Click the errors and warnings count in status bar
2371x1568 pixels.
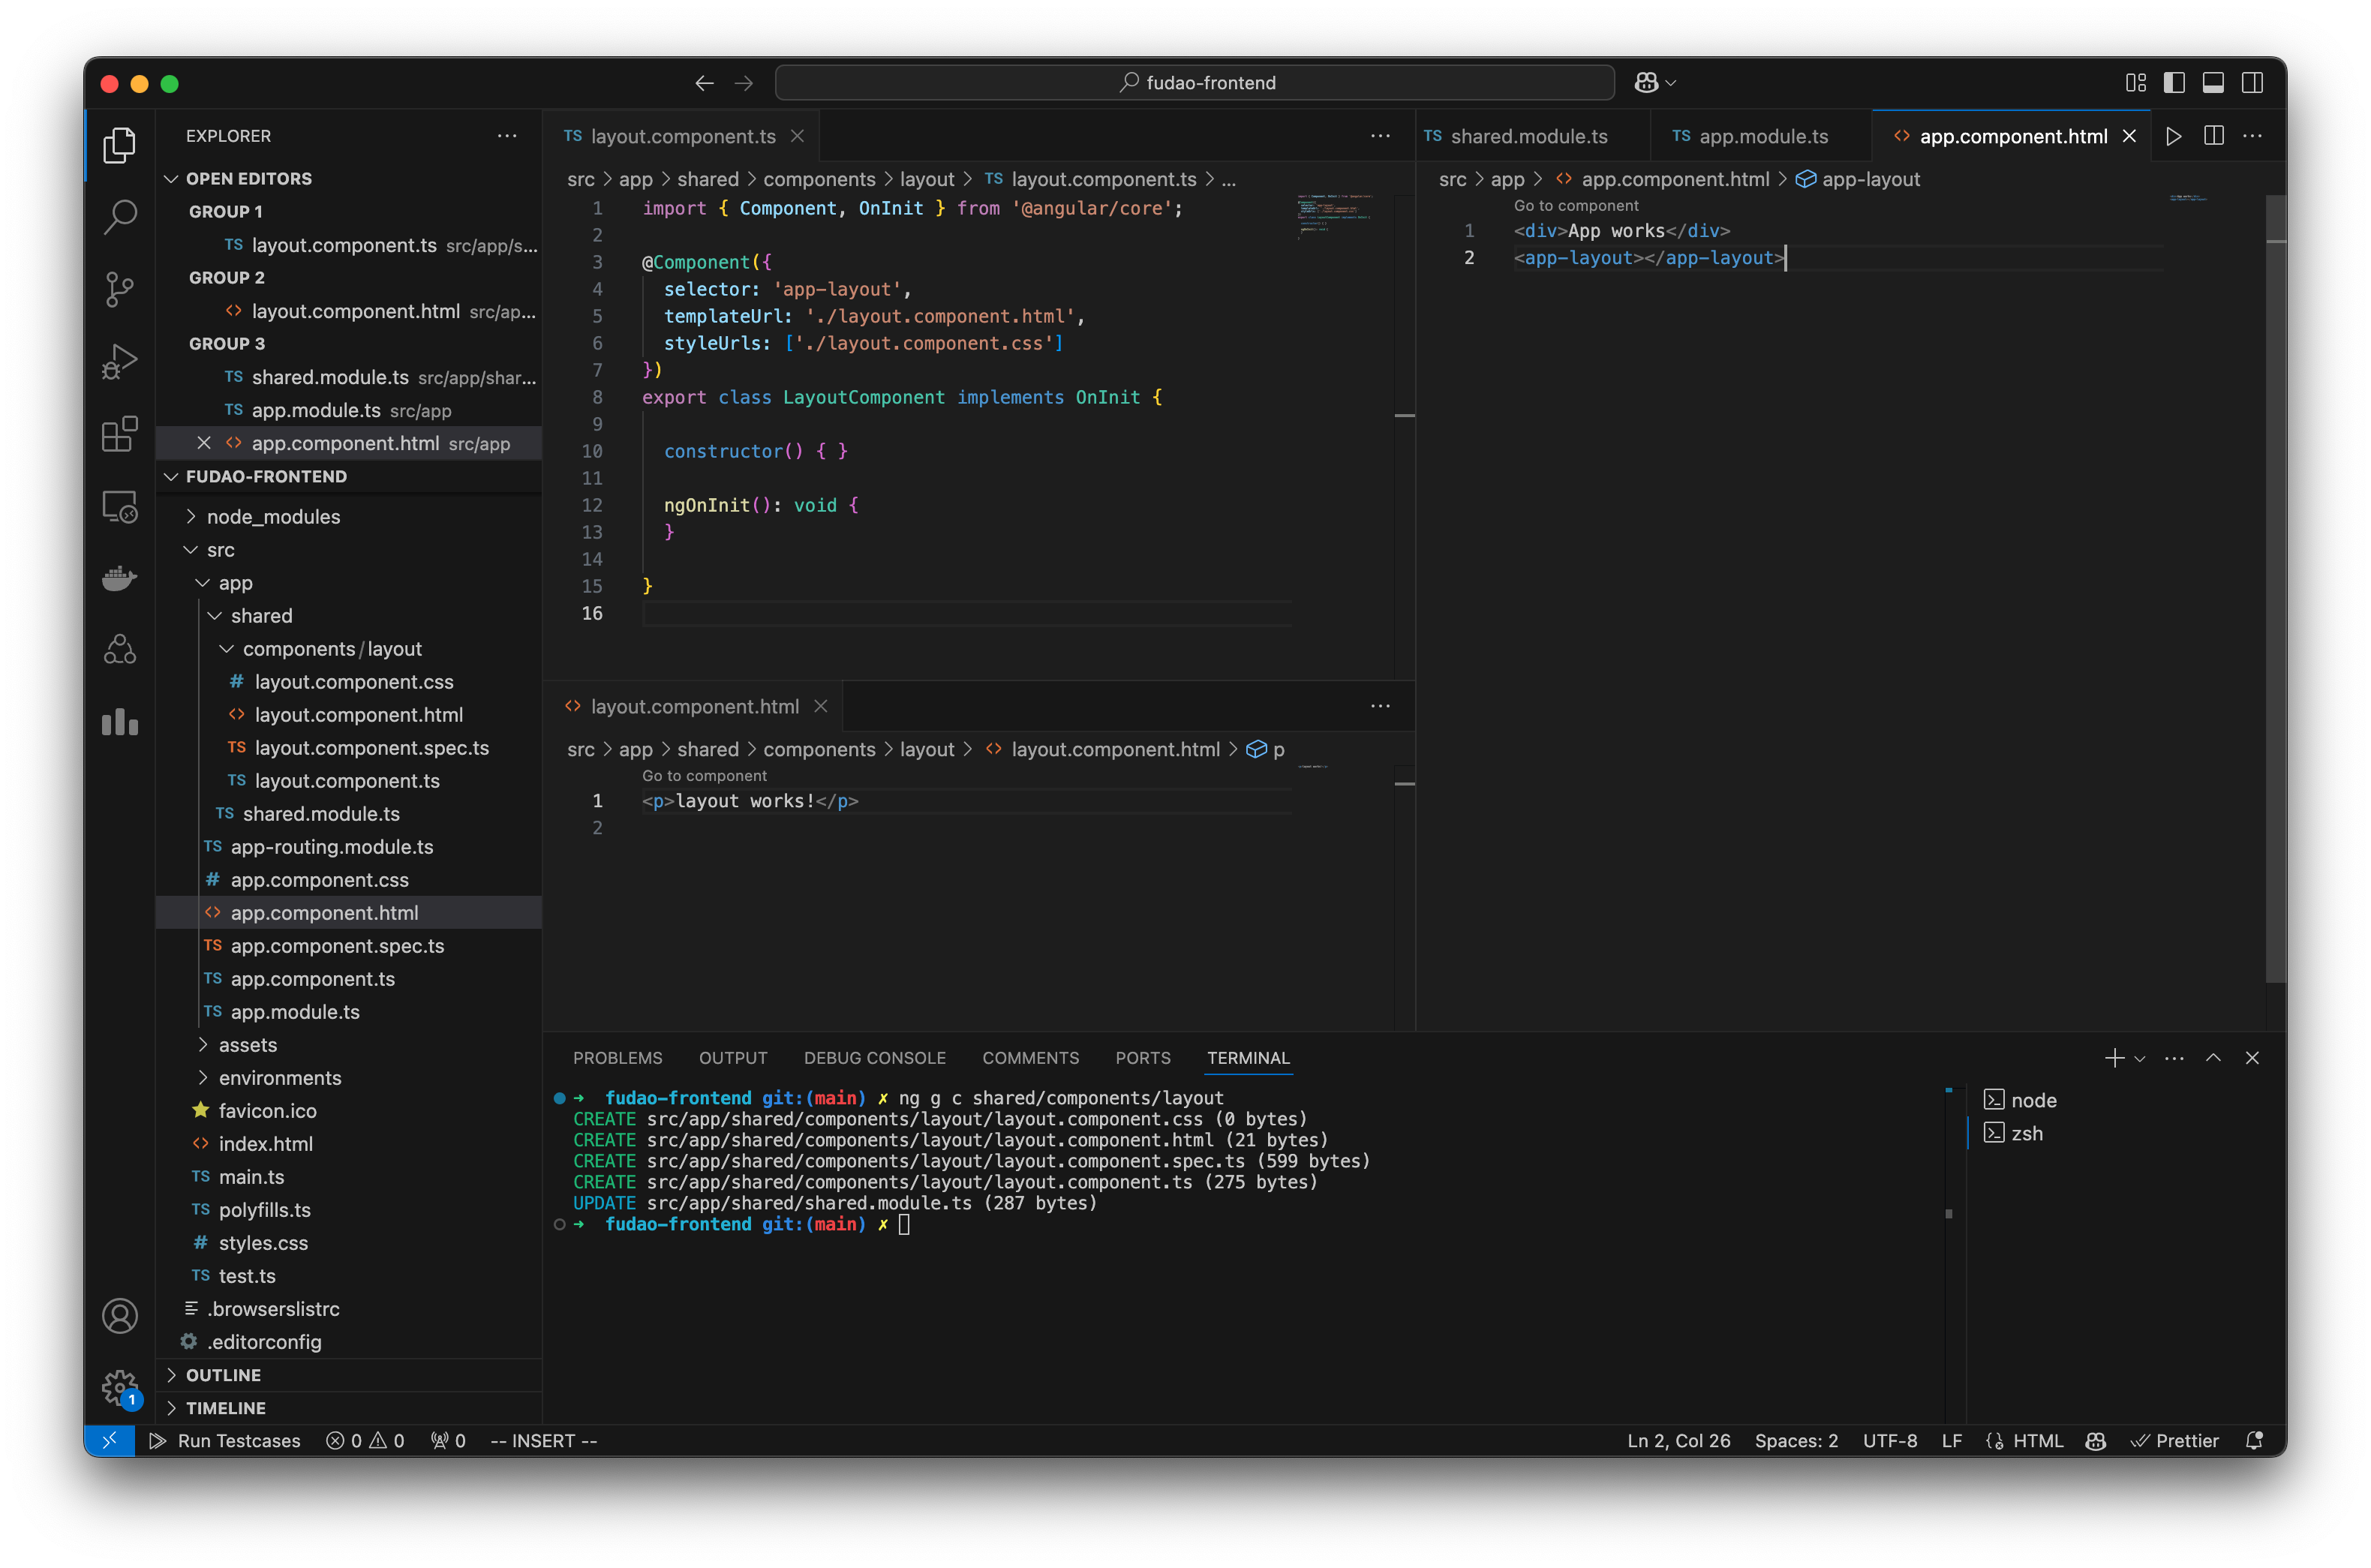click(x=366, y=1440)
